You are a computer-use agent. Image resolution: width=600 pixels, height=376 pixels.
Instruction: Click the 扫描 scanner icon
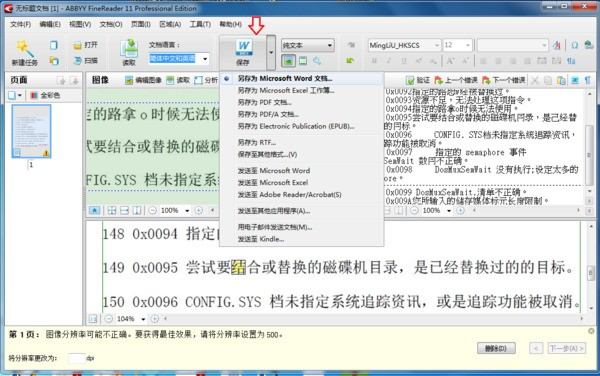click(78, 60)
